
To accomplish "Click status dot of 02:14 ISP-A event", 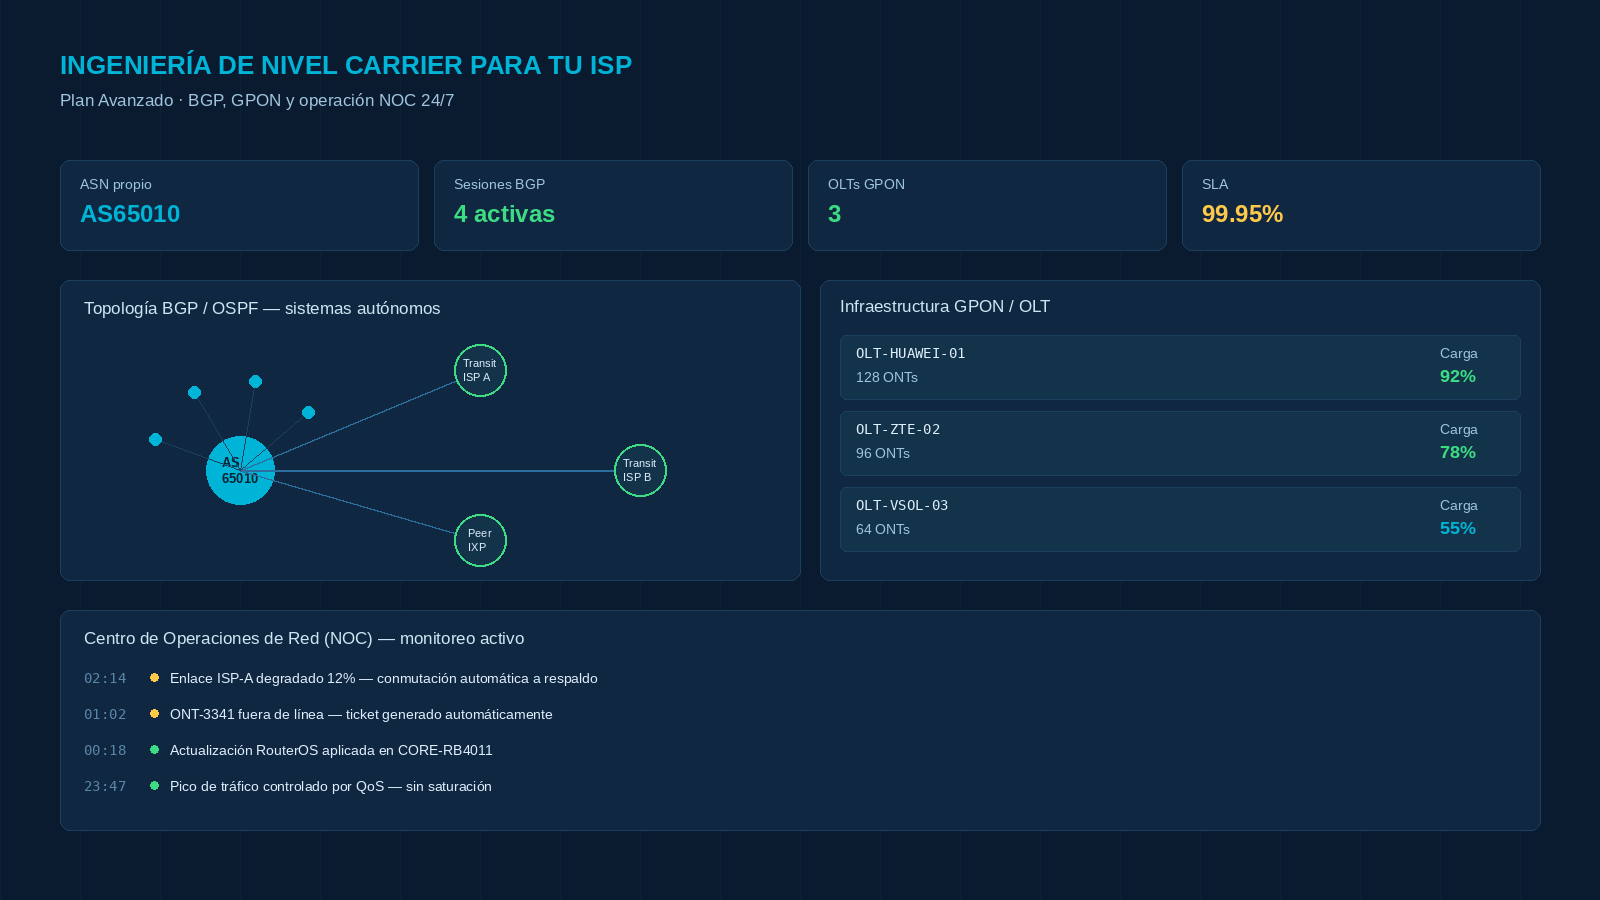I will 154,678.
